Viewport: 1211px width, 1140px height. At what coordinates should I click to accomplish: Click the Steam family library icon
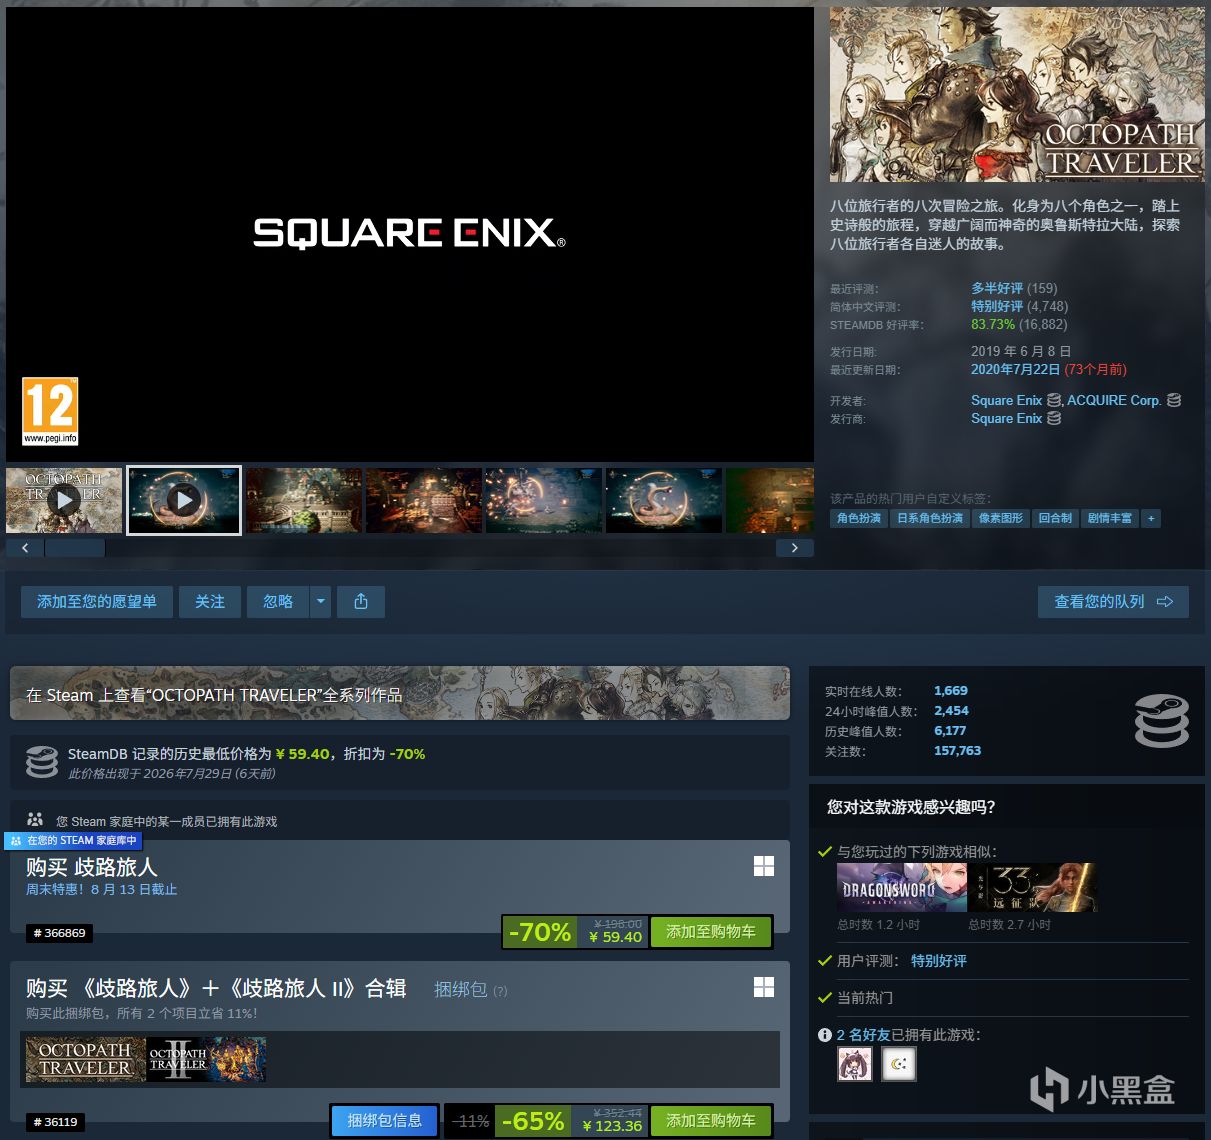35,819
